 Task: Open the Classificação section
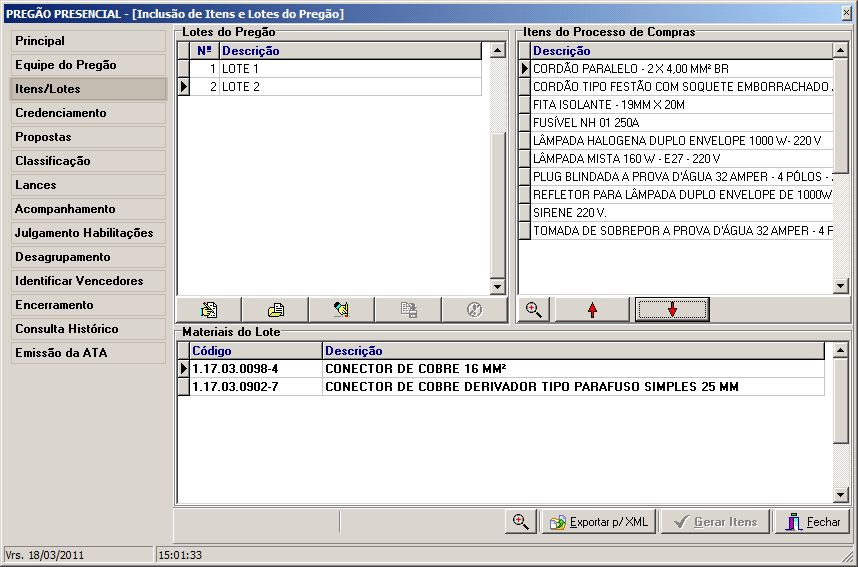[x=88, y=161]
